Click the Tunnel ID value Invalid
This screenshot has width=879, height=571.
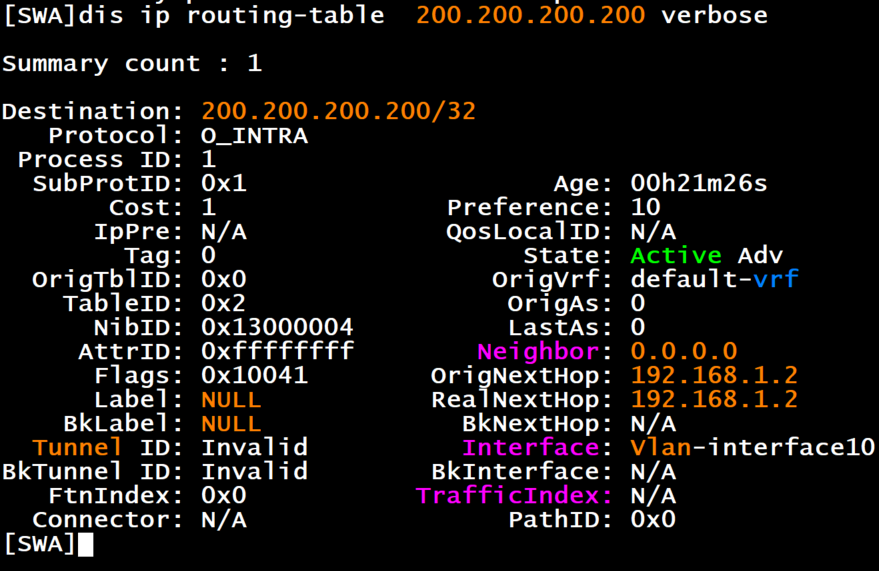pos(255,447)
